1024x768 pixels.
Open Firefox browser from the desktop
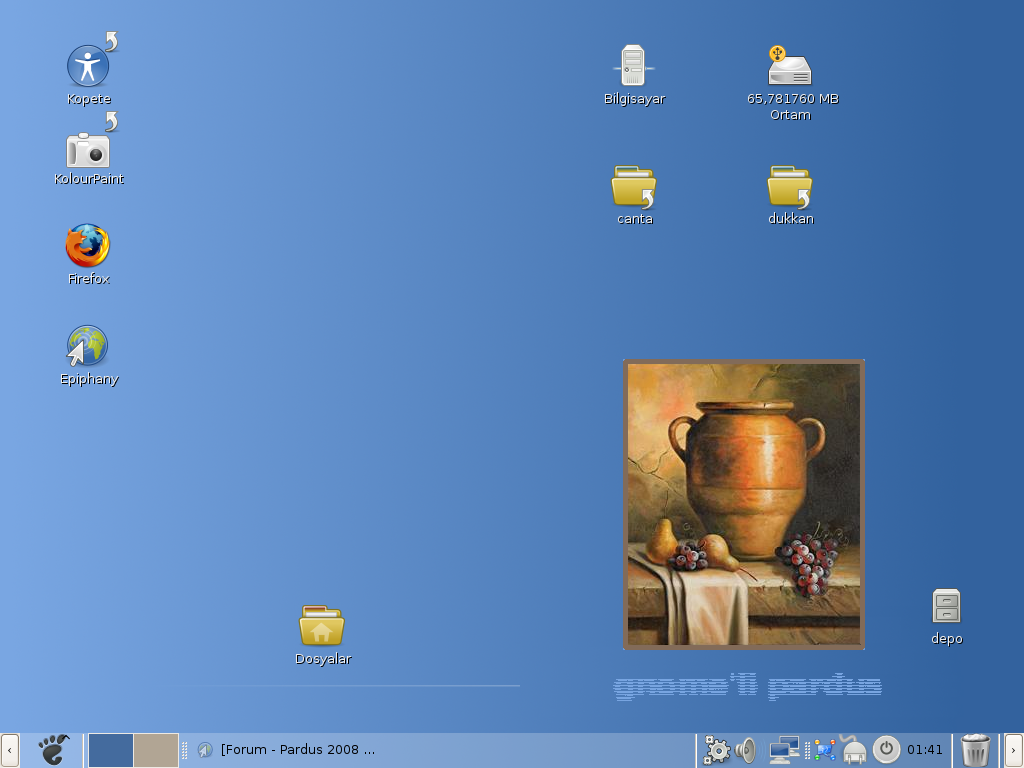pyautogui.click(x=88, y=246)
